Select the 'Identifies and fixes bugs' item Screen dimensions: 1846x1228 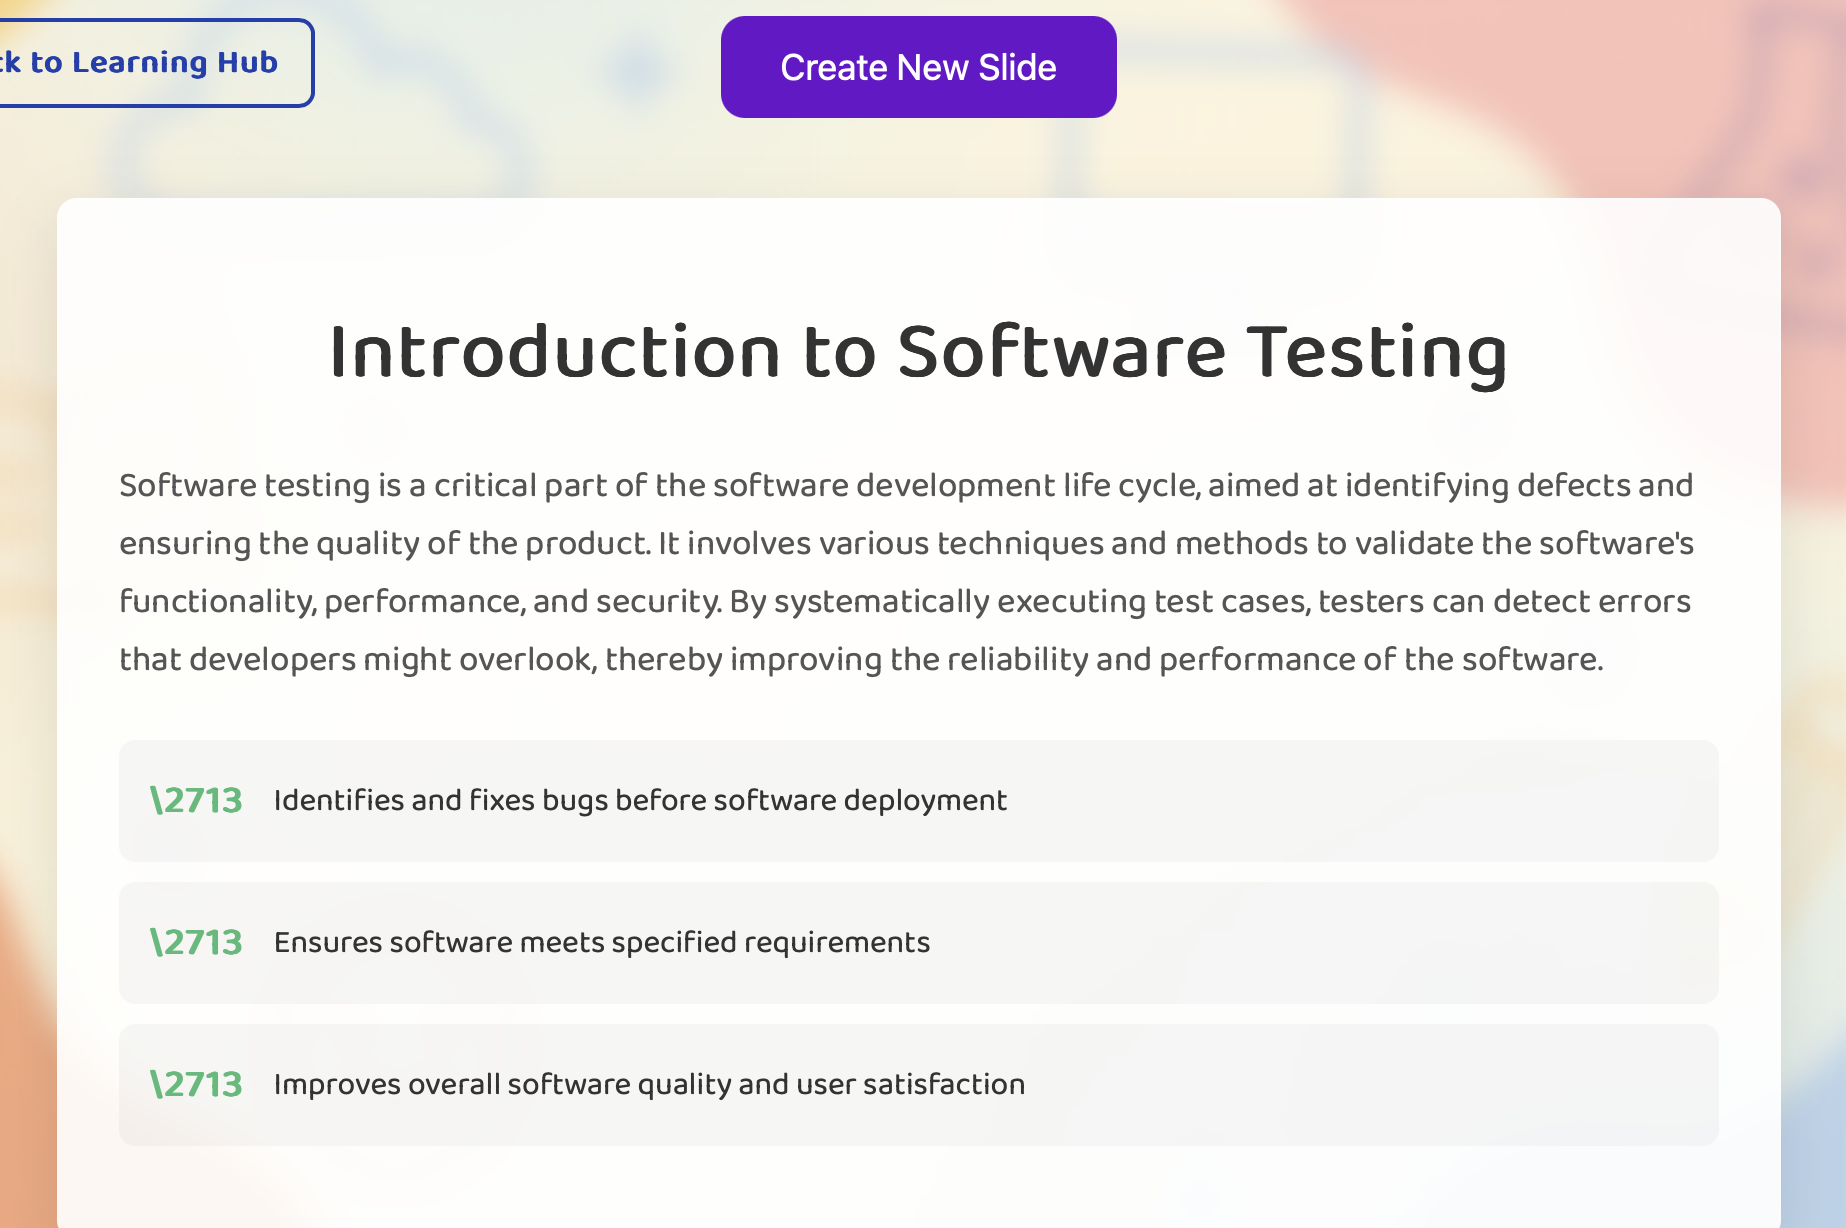pyautogui.click(x=918, y=801)
